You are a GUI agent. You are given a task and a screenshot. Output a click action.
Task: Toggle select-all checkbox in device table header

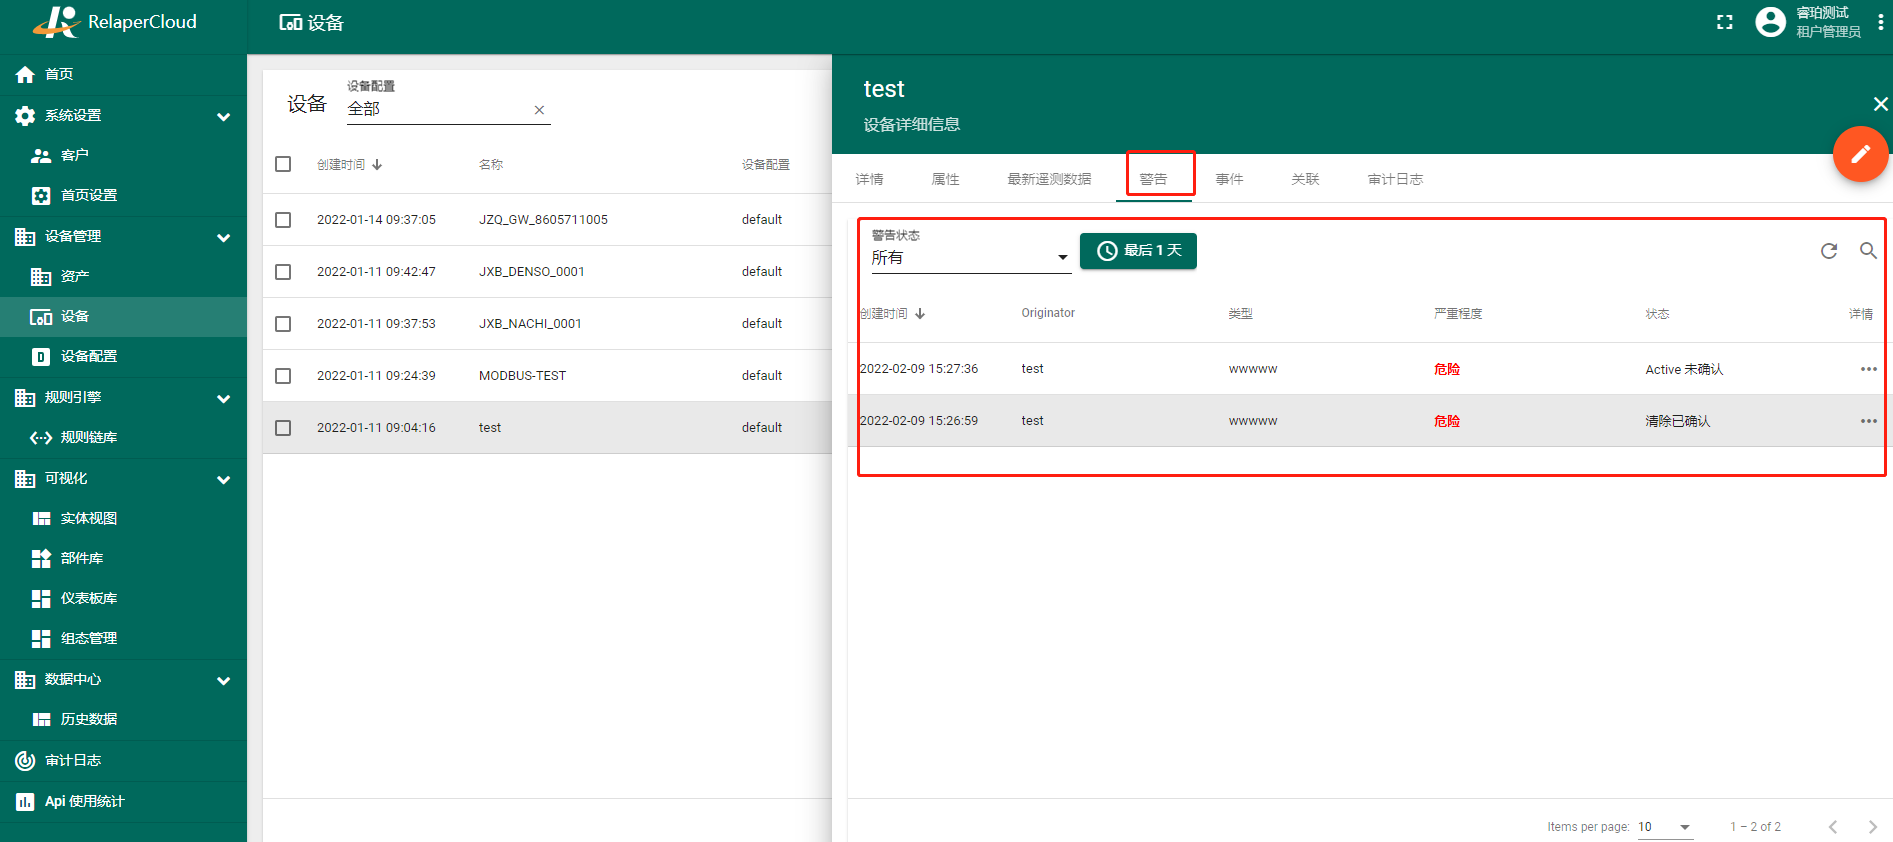pos(283,164)
